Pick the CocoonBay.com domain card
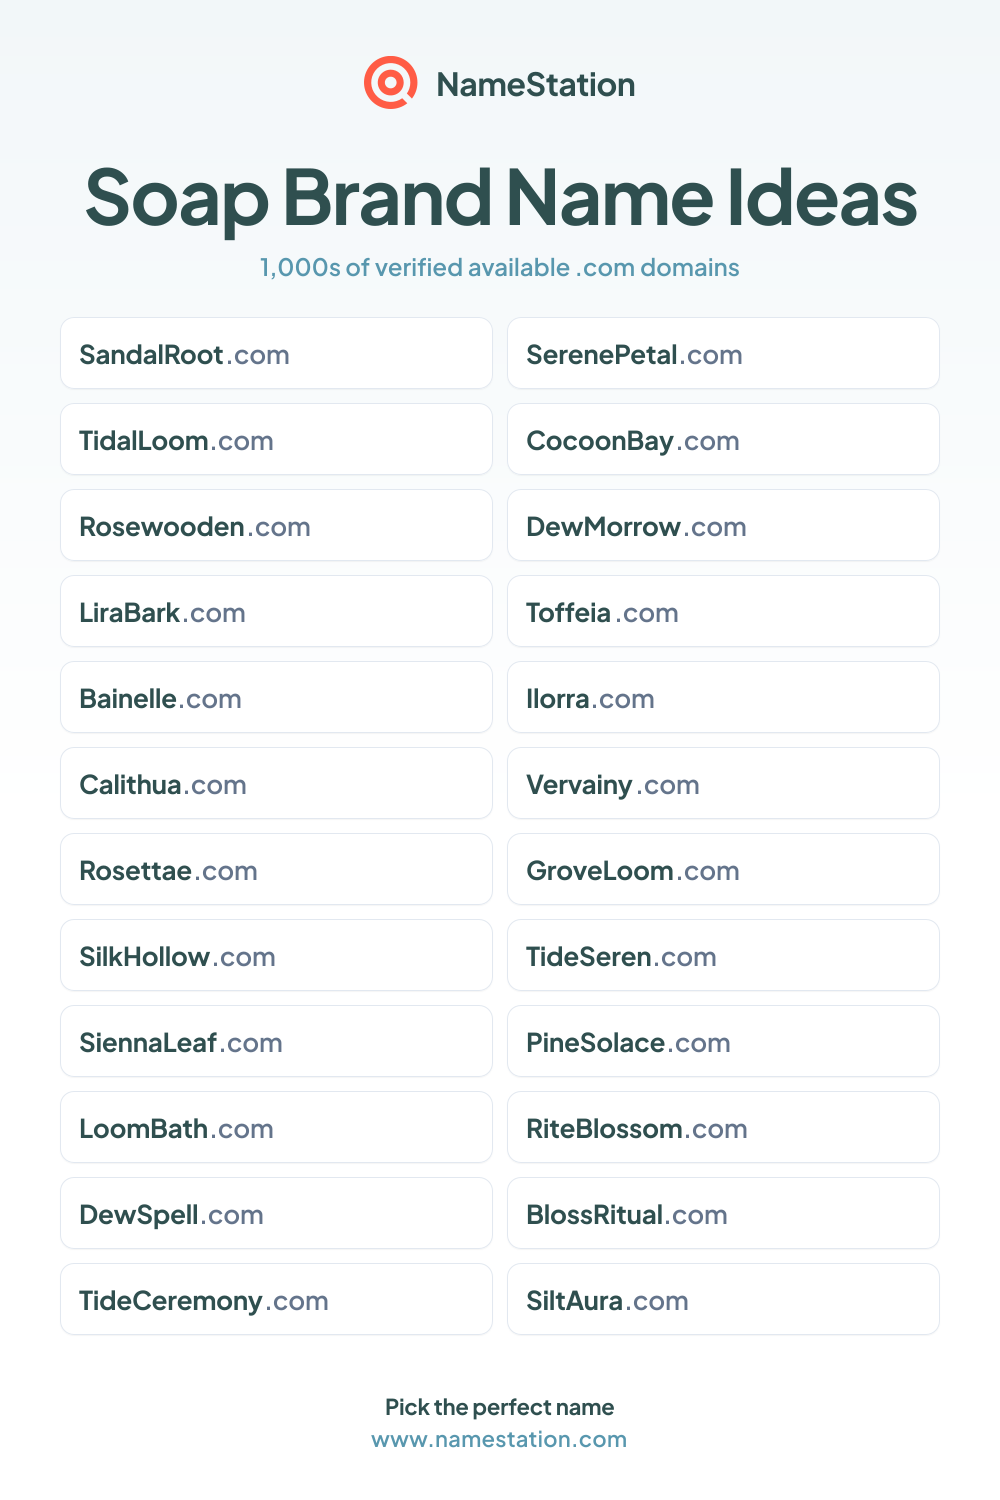1000x1500 pixels. [723, 439]
